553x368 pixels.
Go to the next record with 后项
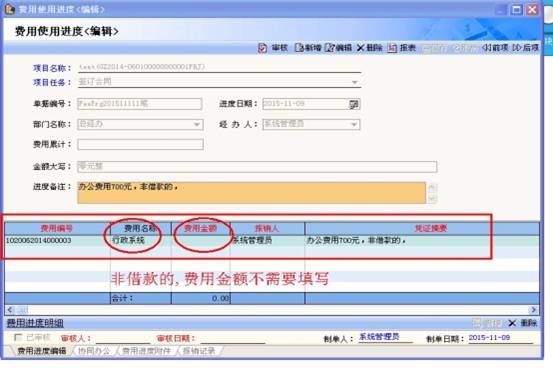[525, 48]
